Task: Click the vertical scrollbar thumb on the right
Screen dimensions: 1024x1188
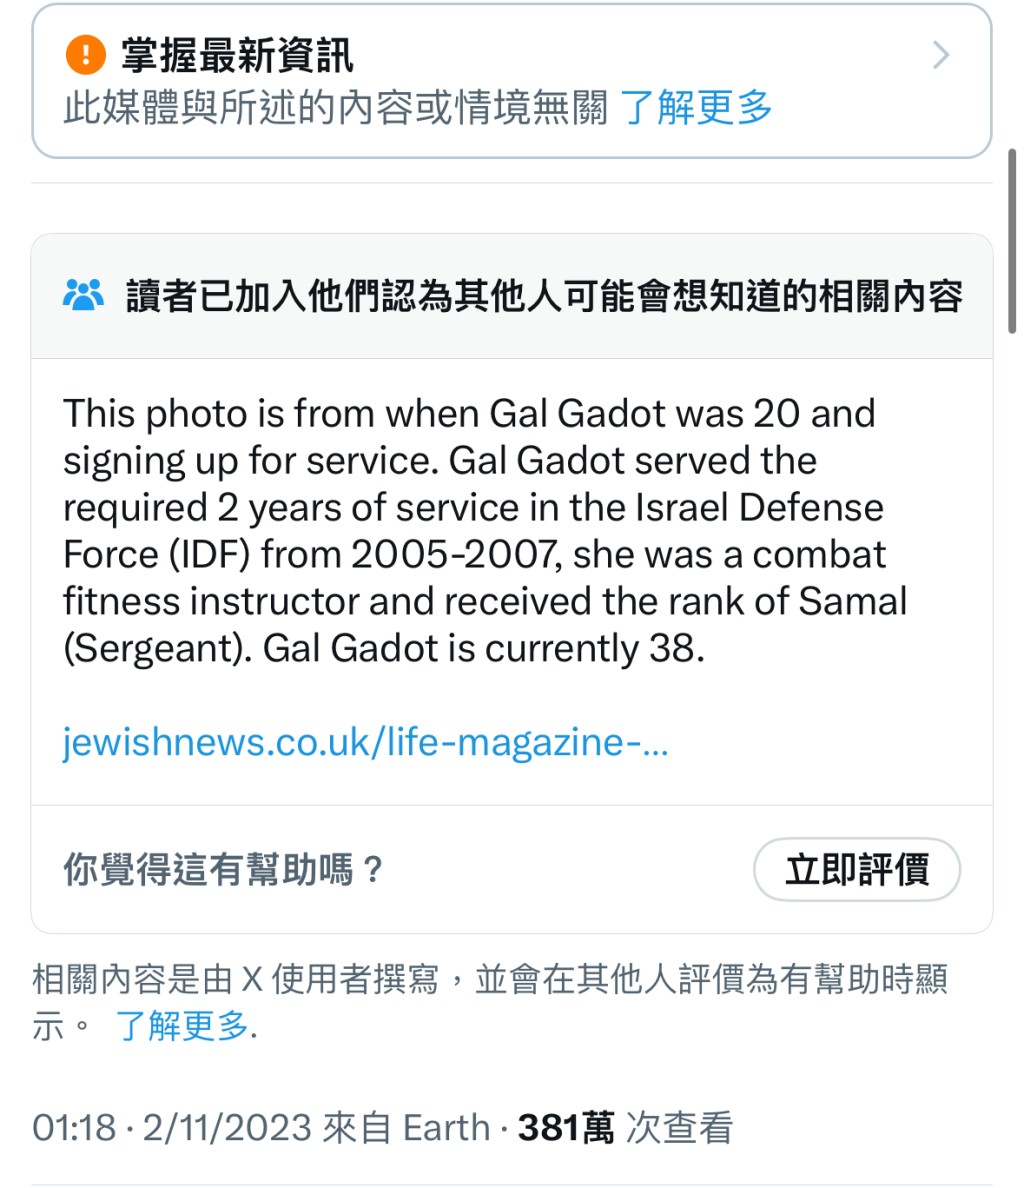Action: coord(1012,241)
